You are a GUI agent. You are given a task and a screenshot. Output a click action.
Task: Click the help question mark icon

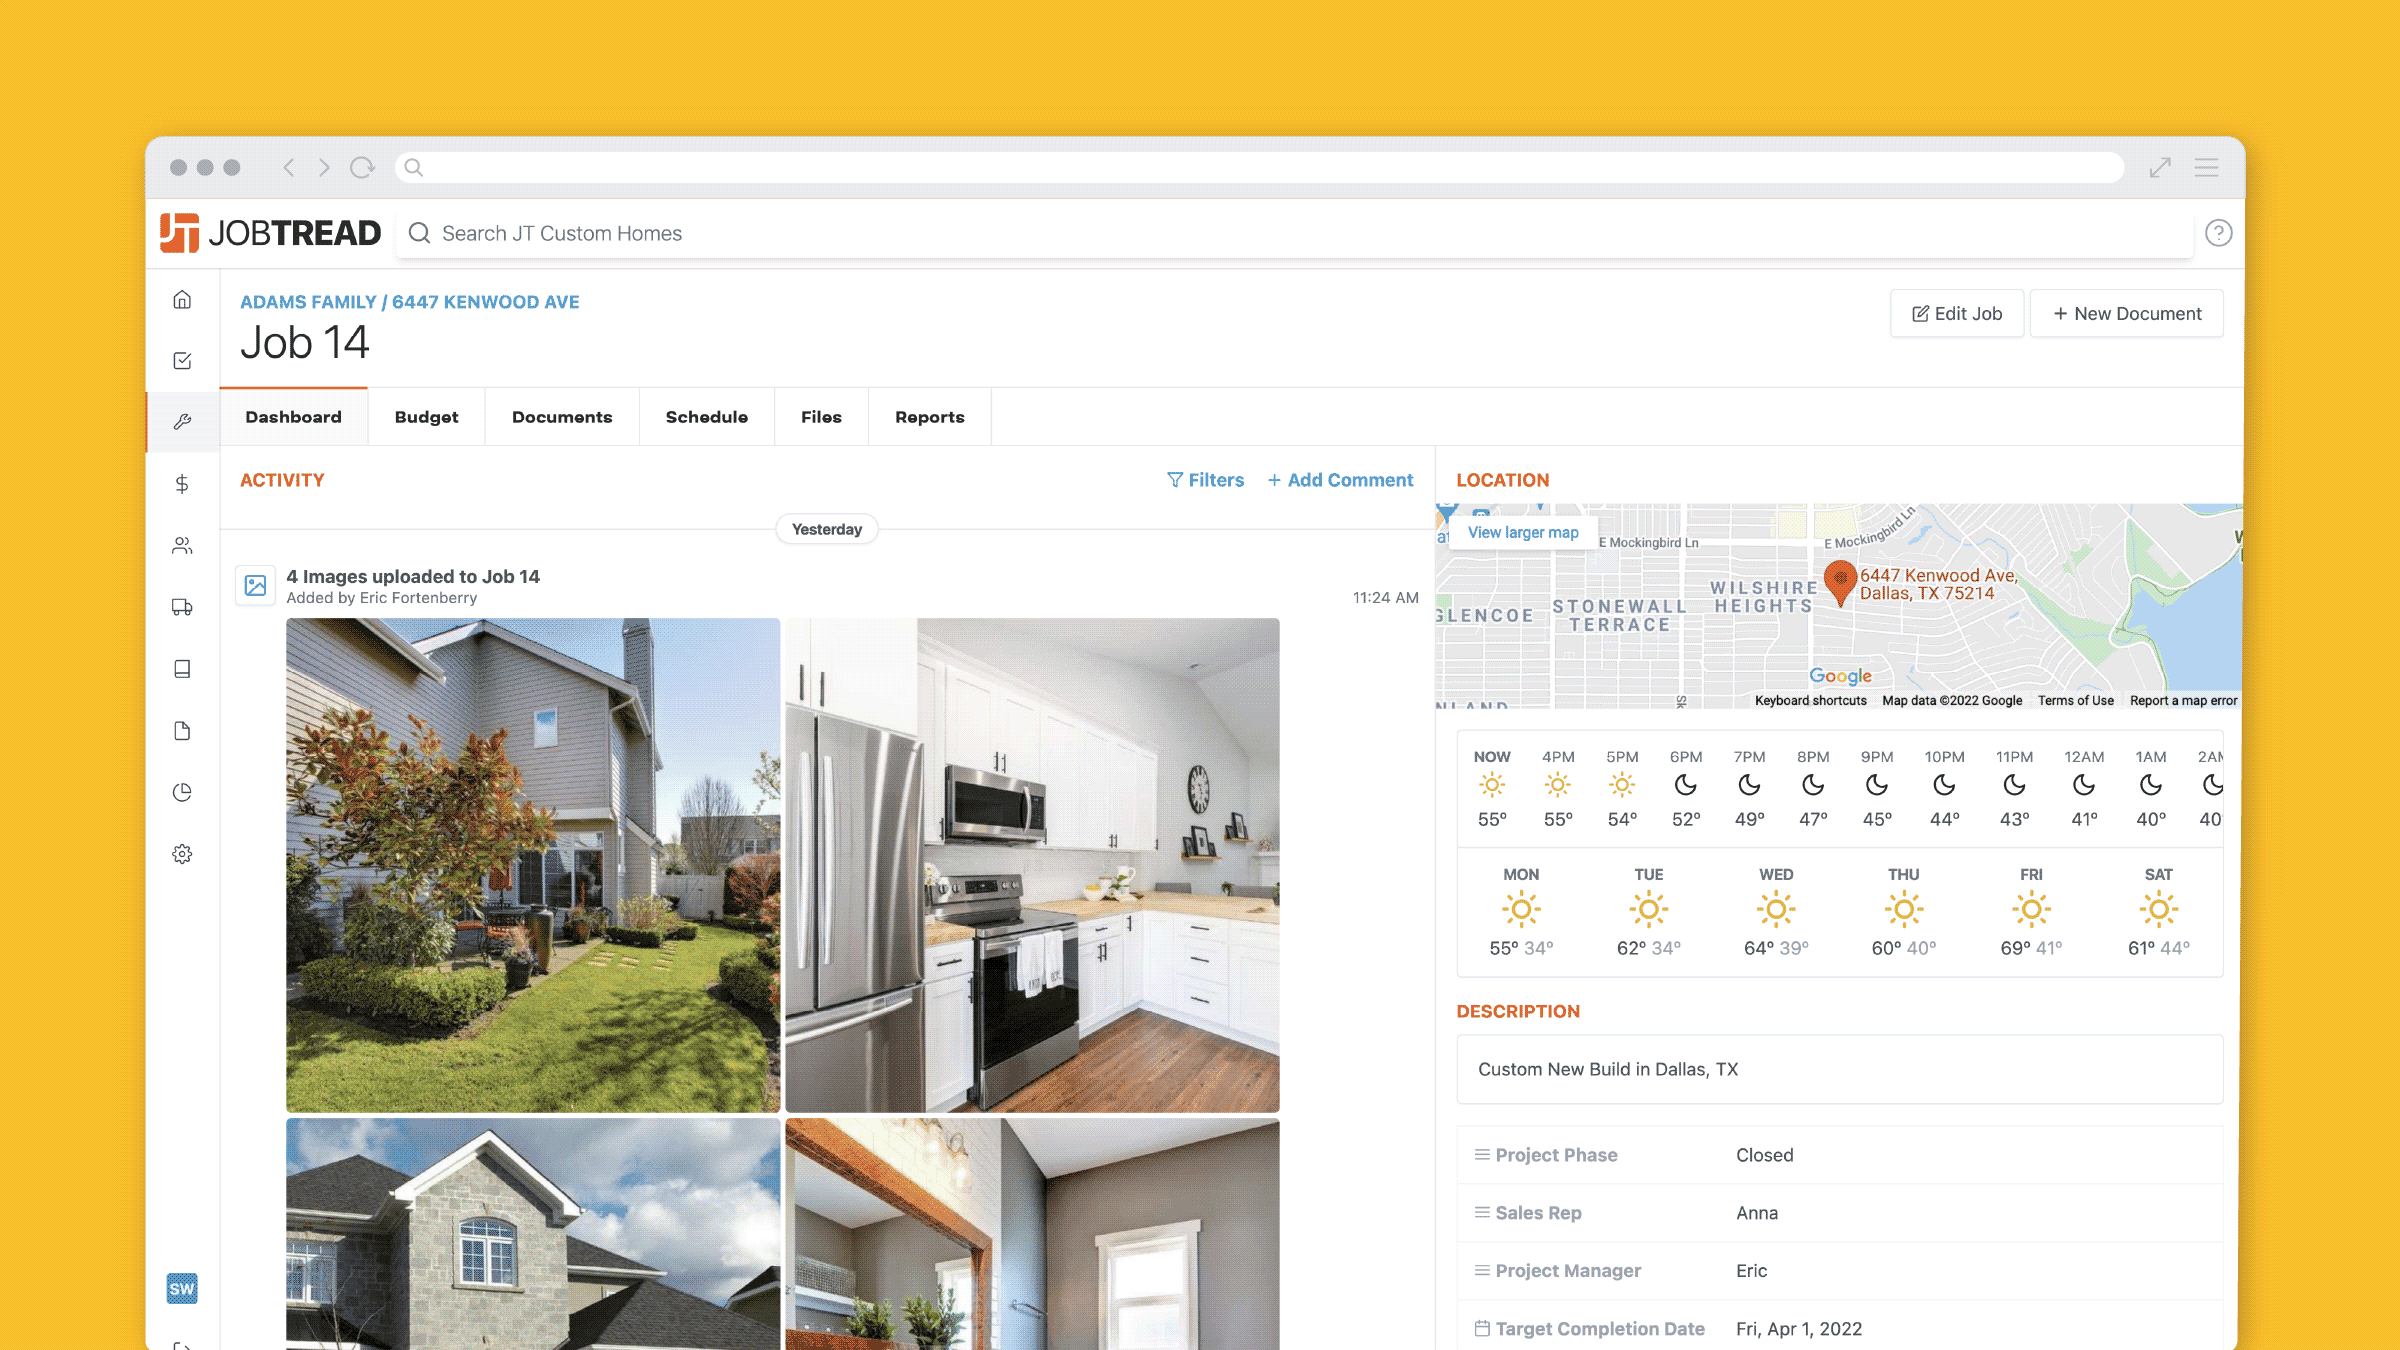coord(2218,233)
